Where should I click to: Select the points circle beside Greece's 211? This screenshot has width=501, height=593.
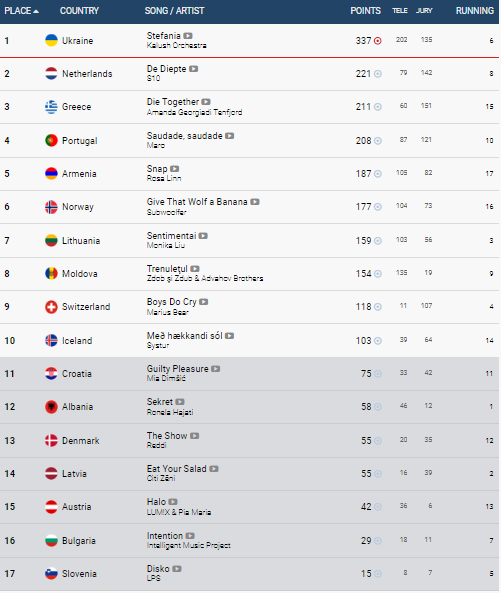[x=378, y=107]
